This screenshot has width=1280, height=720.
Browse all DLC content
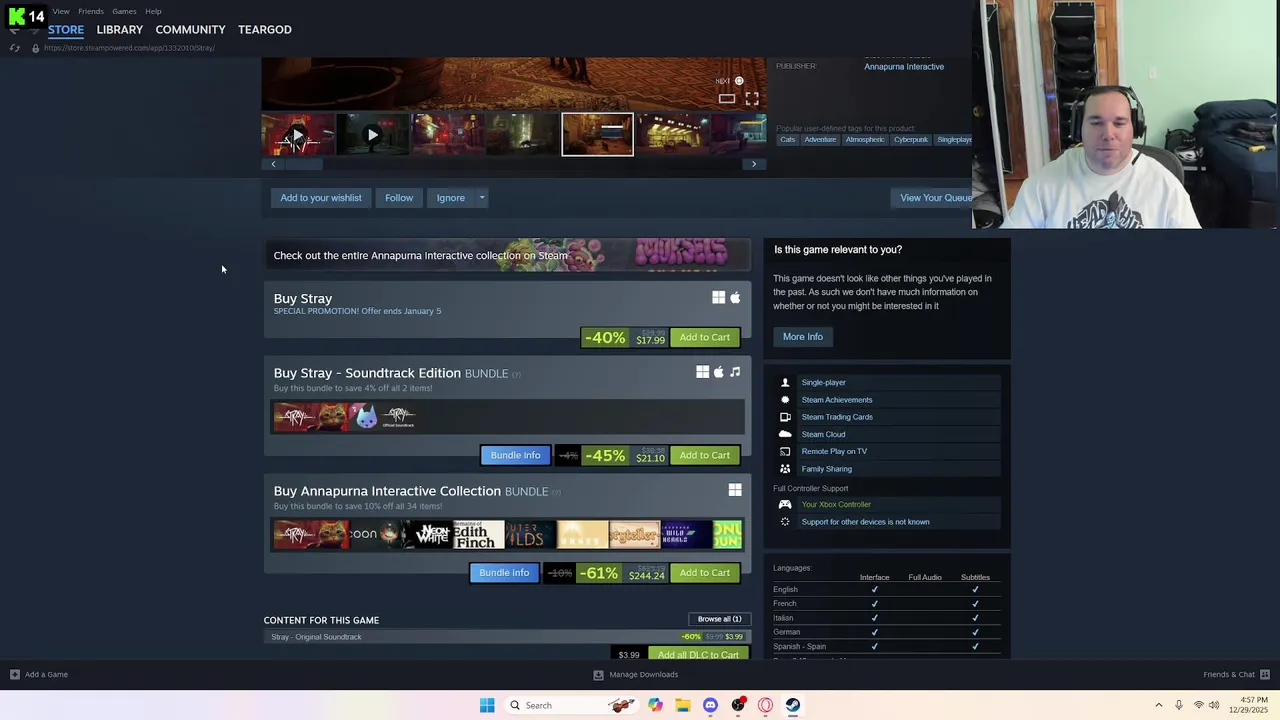719,619
